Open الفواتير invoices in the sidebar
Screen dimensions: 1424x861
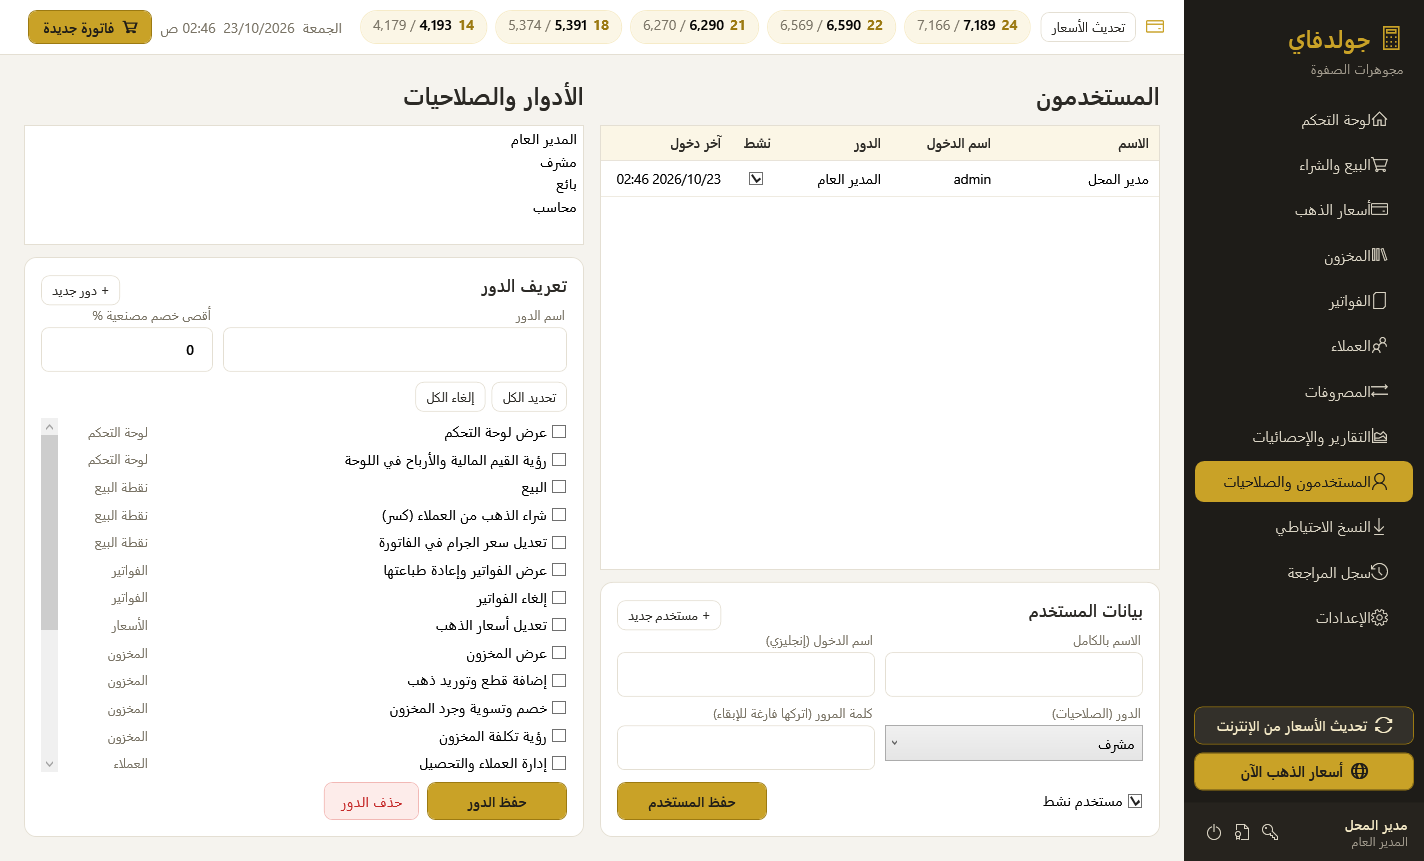(x=1304, y=301)
